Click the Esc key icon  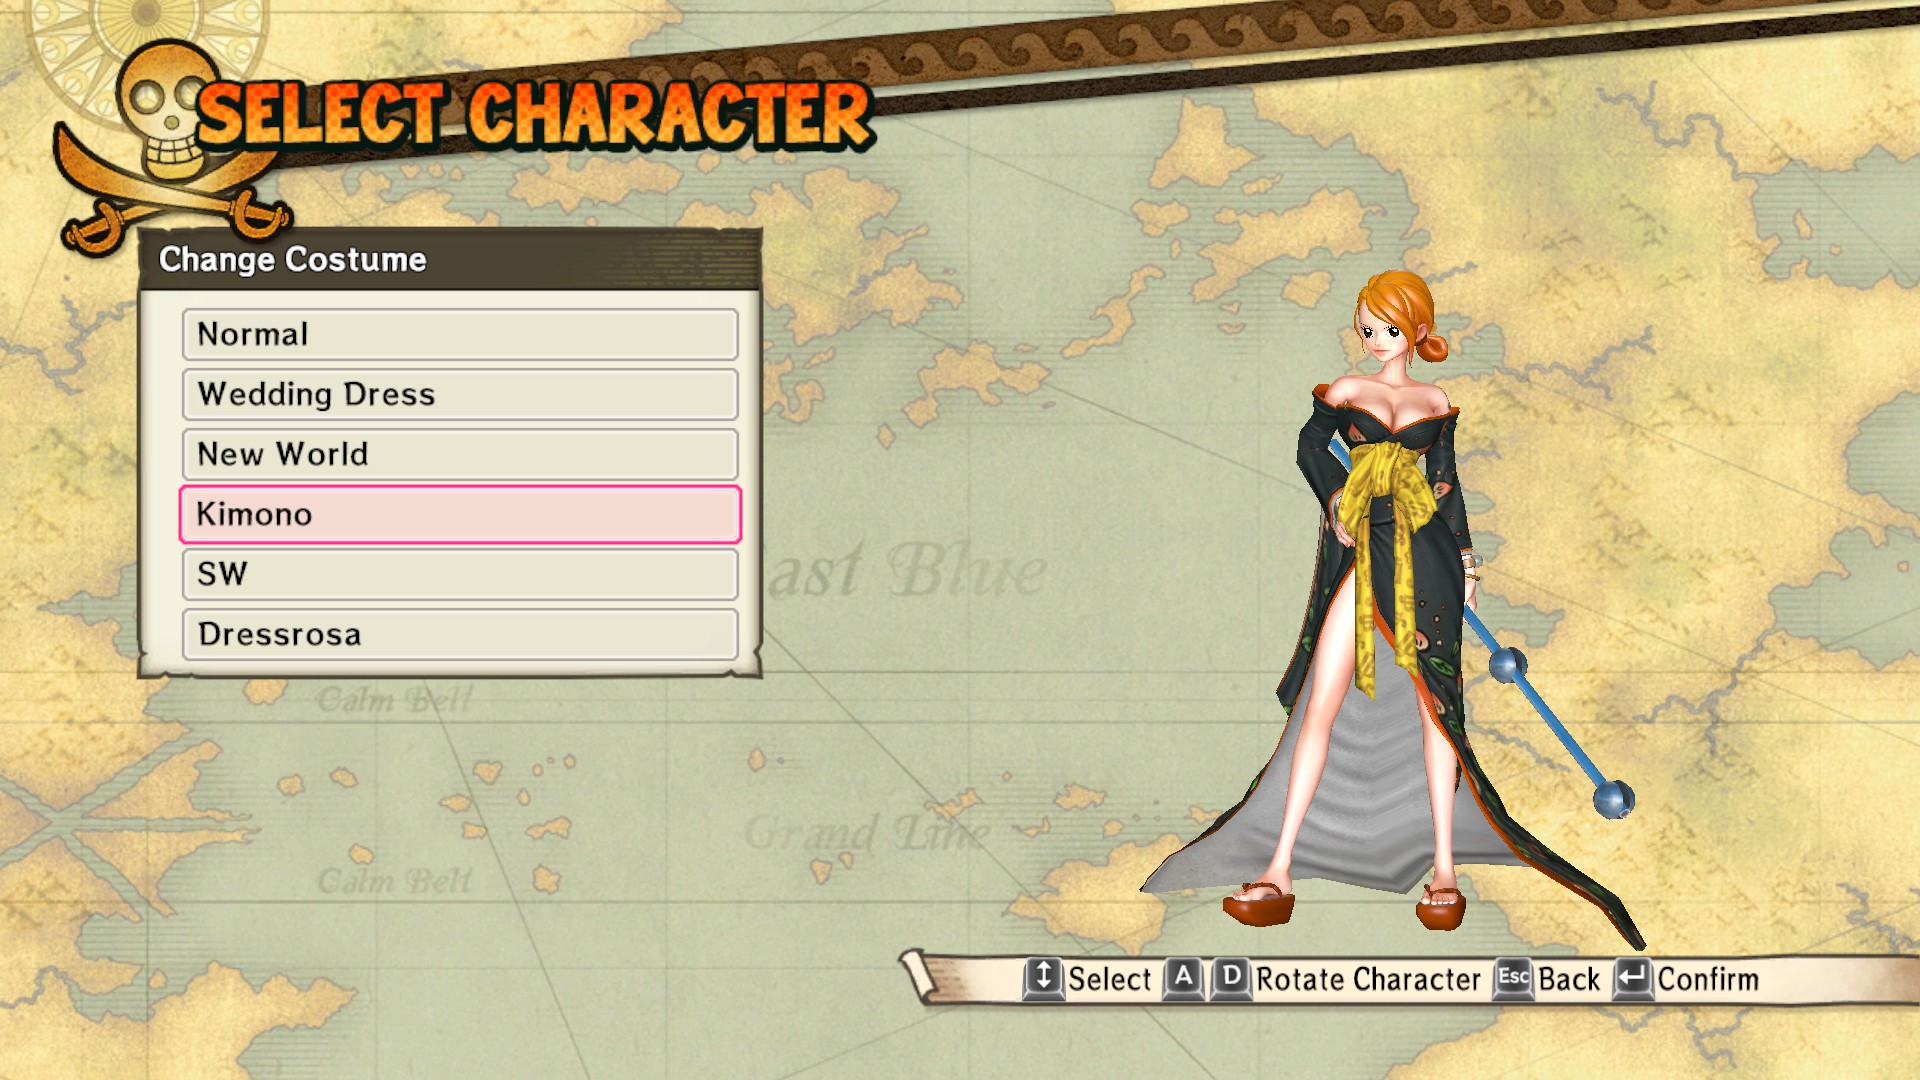coord(1513,978)
